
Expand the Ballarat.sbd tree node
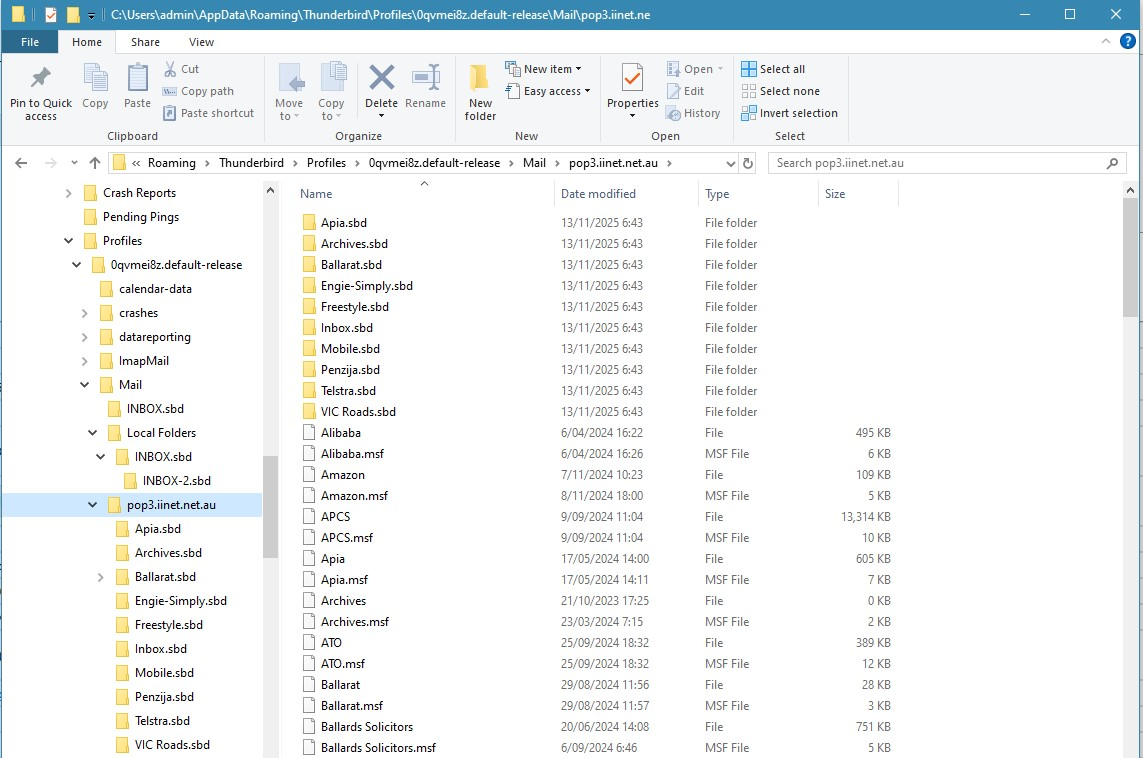(x=100, y=577)
